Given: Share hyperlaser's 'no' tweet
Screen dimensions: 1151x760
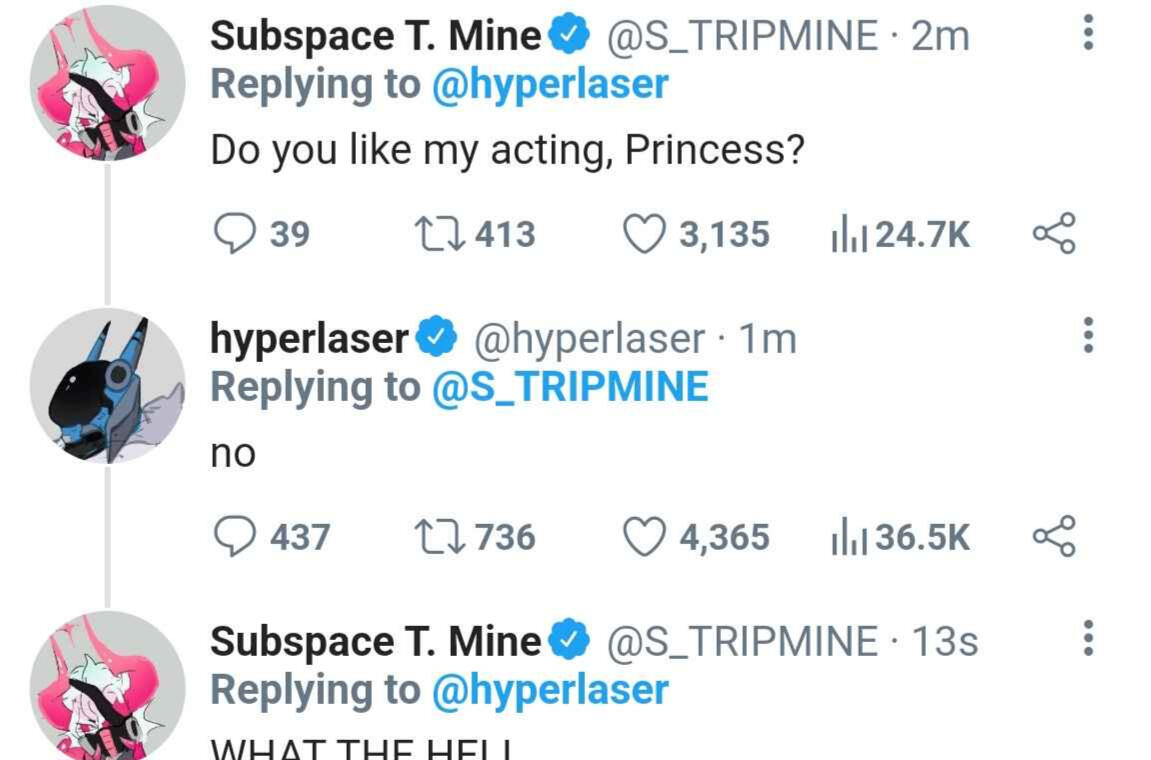Looking at the screenshot, I should tap(1053, 536).
